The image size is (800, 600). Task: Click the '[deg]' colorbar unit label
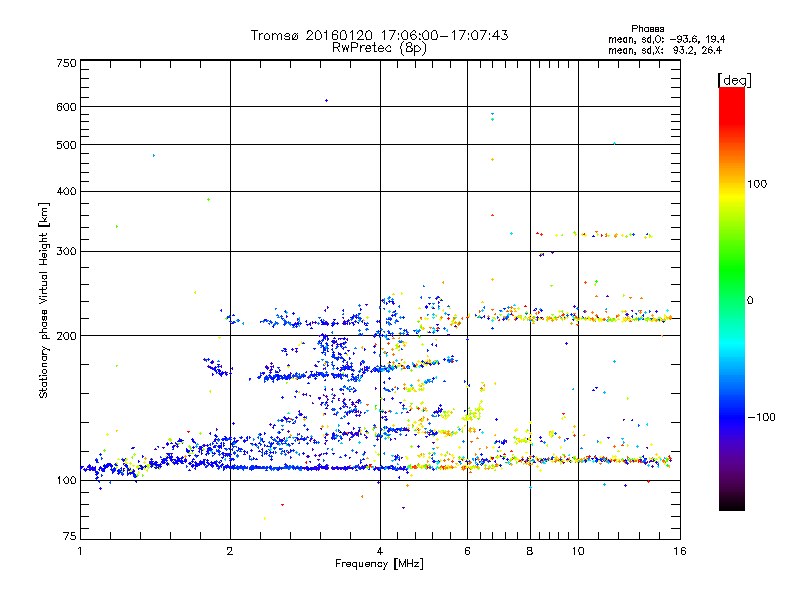[734, 80]
